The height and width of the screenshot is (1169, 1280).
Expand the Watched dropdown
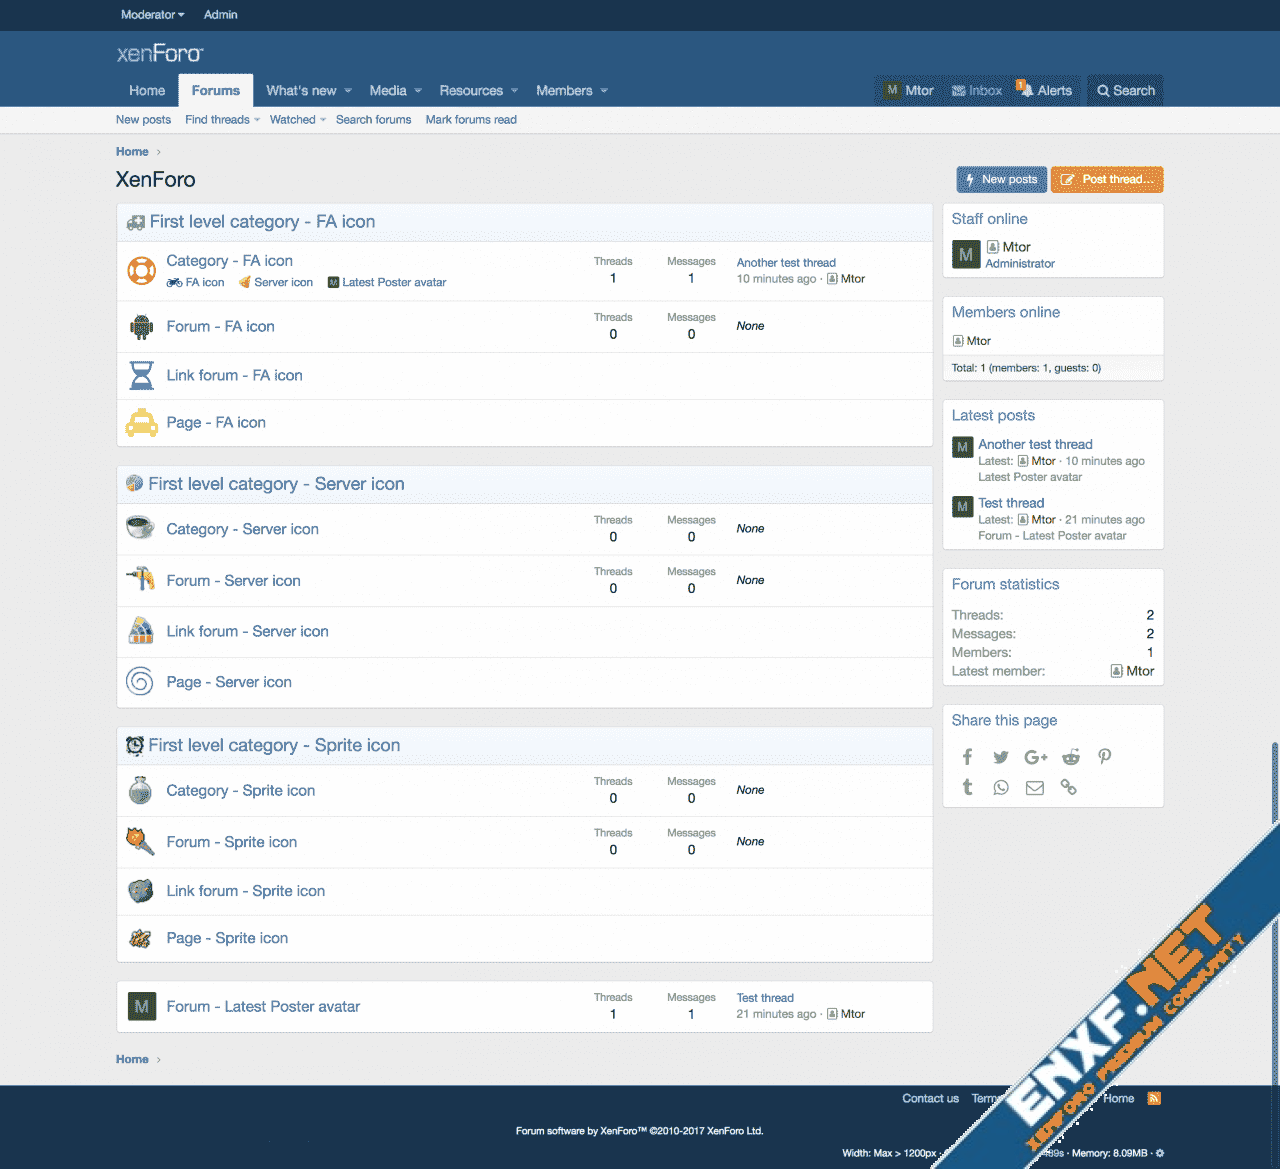pyautogui.click(x=323, y=120)
